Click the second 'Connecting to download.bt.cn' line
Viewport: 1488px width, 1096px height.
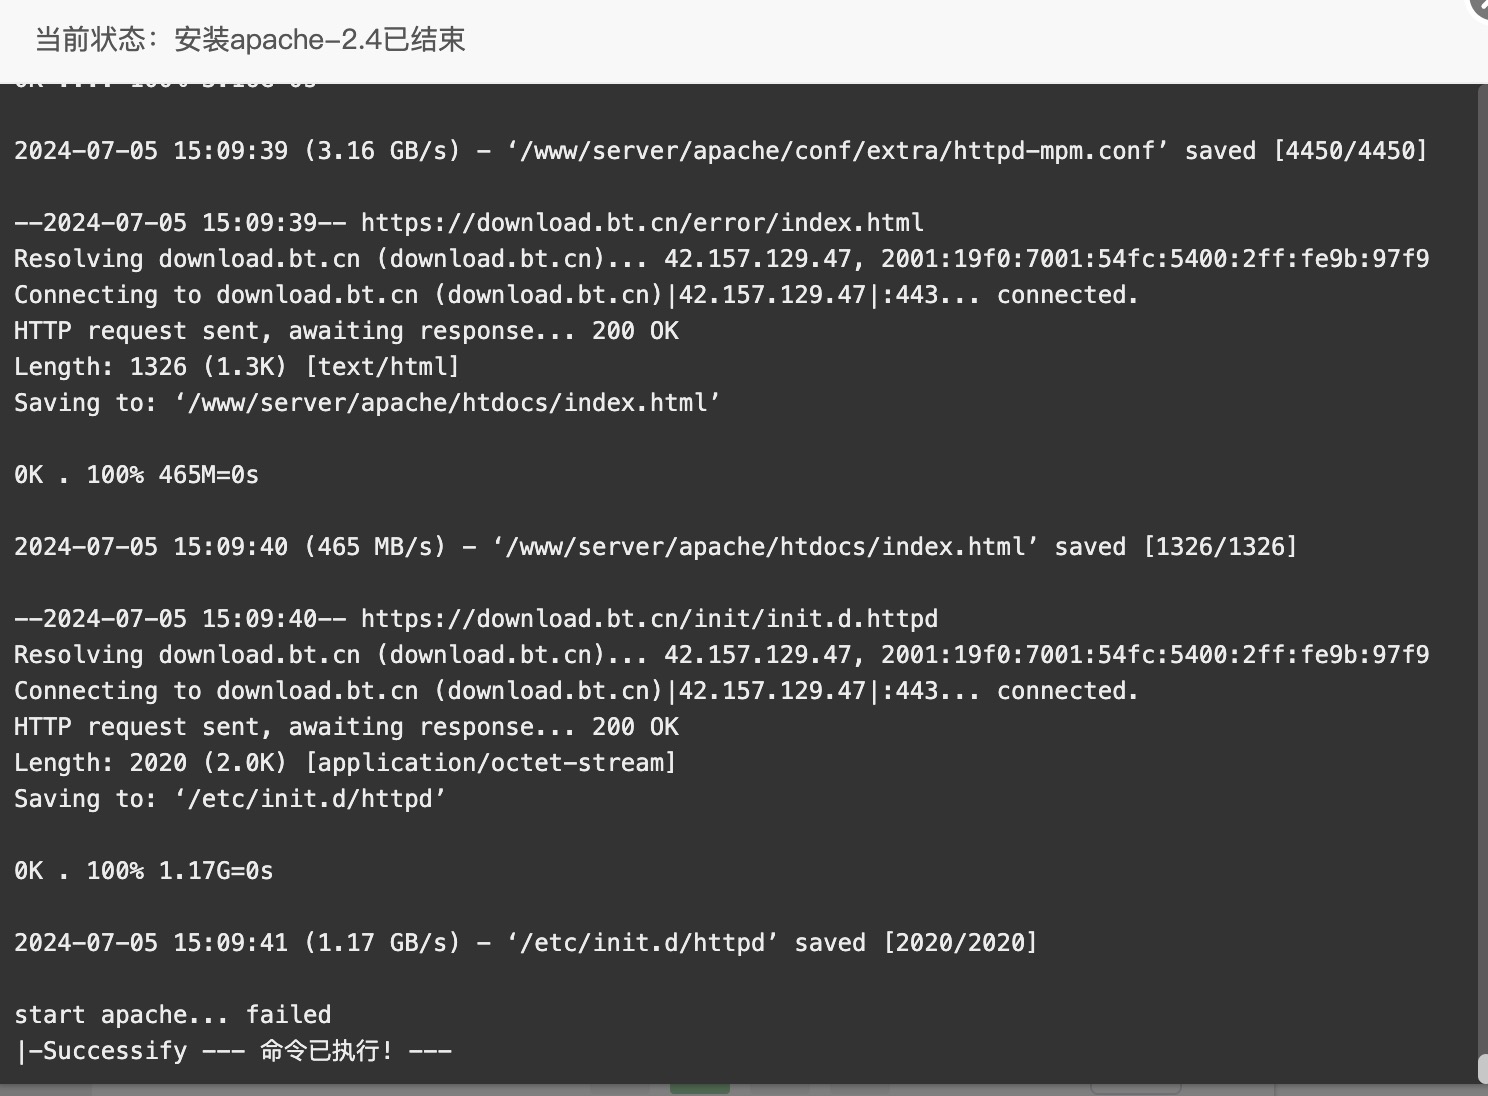click(x=576, y=691)
